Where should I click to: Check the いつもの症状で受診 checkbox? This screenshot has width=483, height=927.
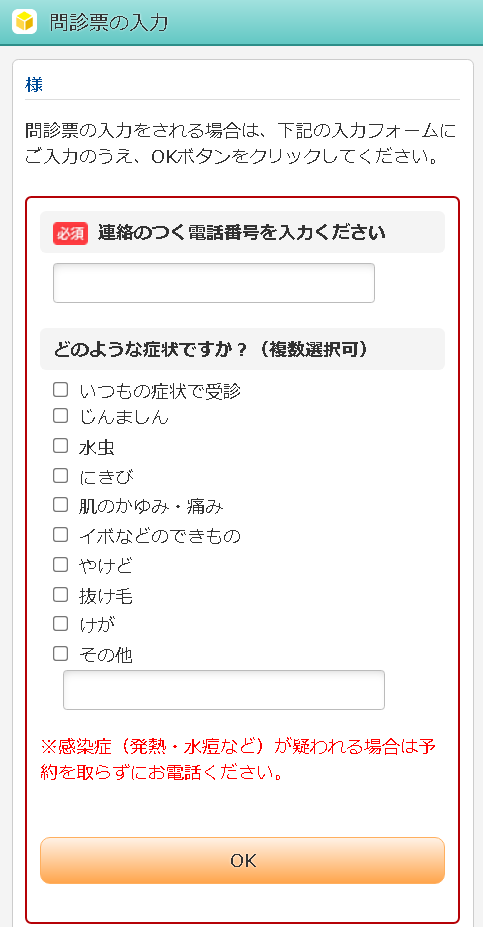(x=61, y=390)
